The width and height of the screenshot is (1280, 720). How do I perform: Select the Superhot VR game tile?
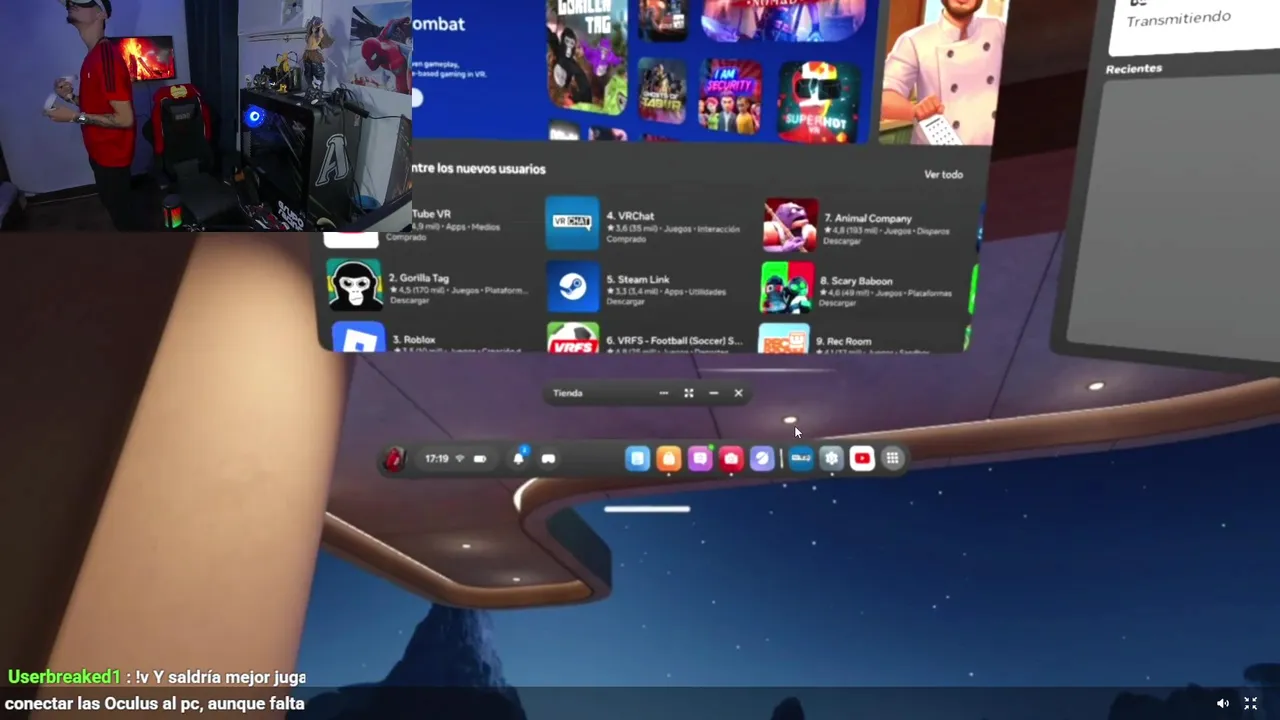819,101
